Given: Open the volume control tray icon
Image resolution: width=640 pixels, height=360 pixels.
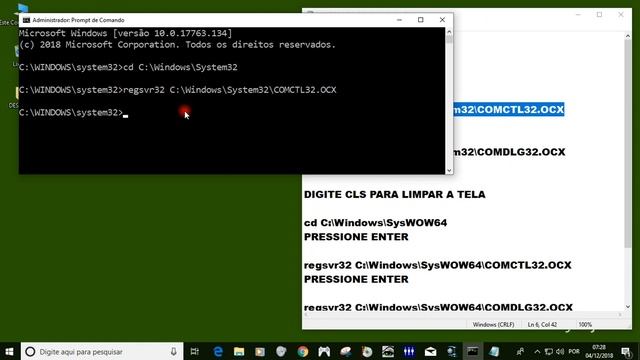Looking at the screenshot, I should [x=560, y=351].
